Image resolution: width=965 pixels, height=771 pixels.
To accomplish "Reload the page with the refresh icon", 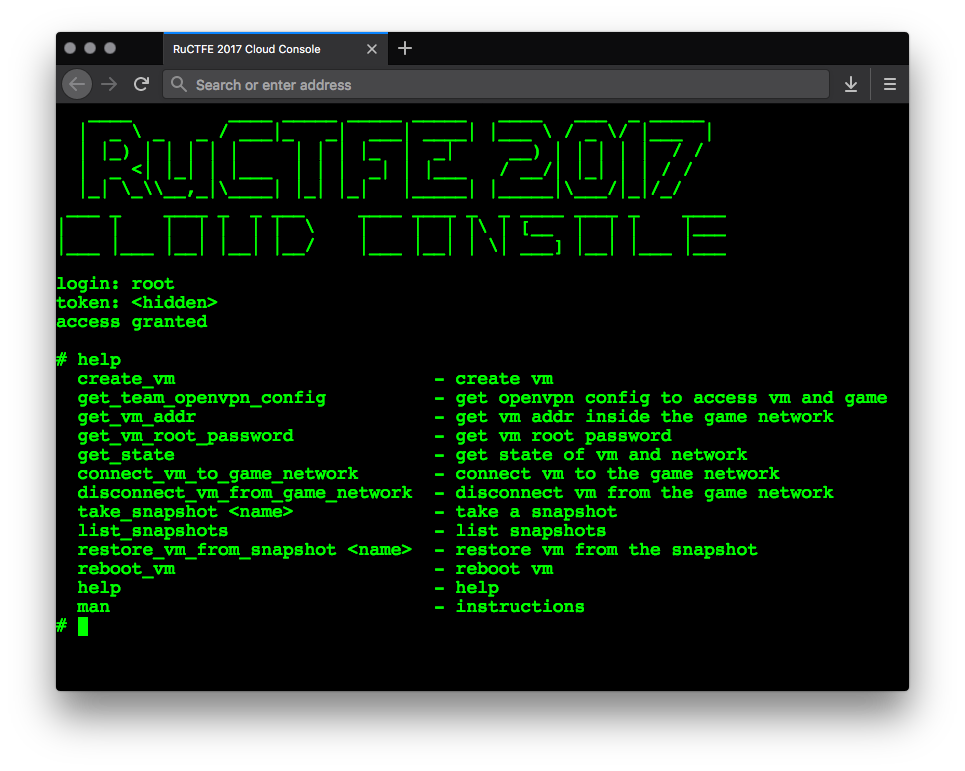I will (x=142, y=84).
